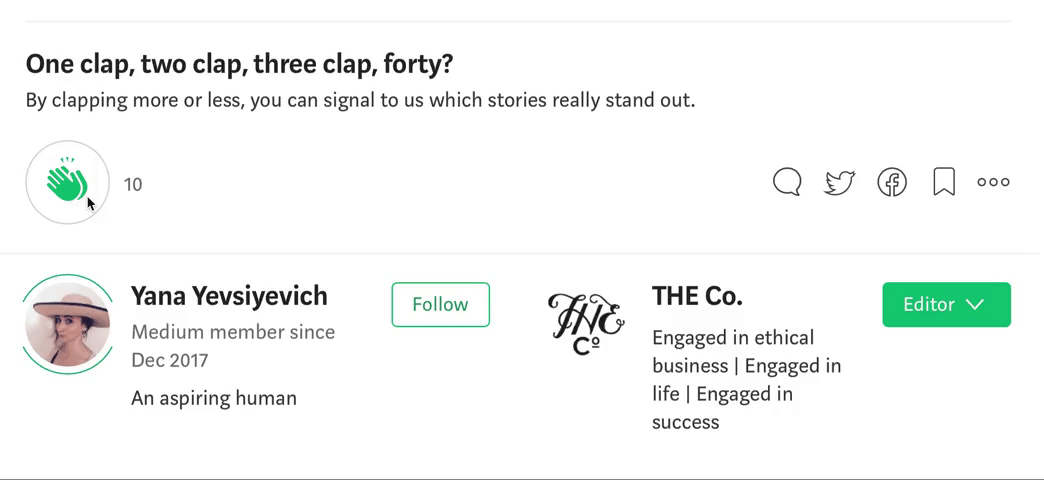Share the story via Facebook icon
1044x480 pixels.
pyautogui.click(x=892, y=182)
